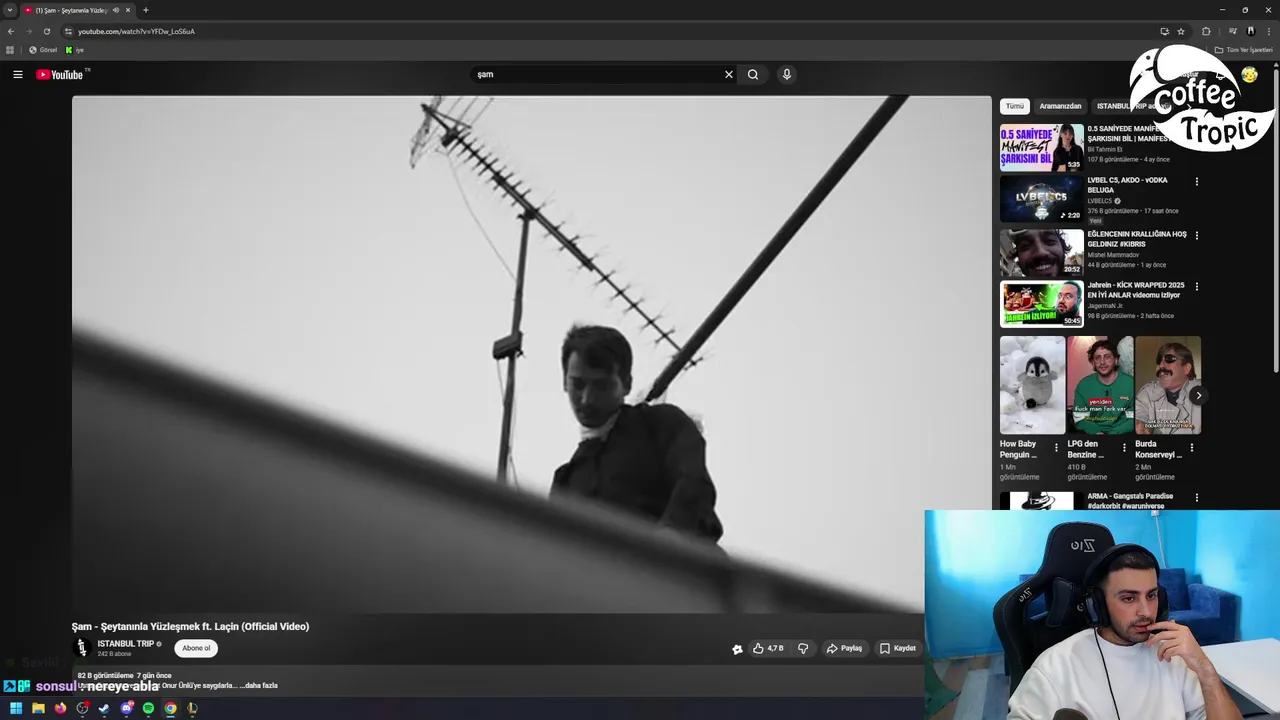Dislike the video with thumbs-down

[x=803, y=648]
